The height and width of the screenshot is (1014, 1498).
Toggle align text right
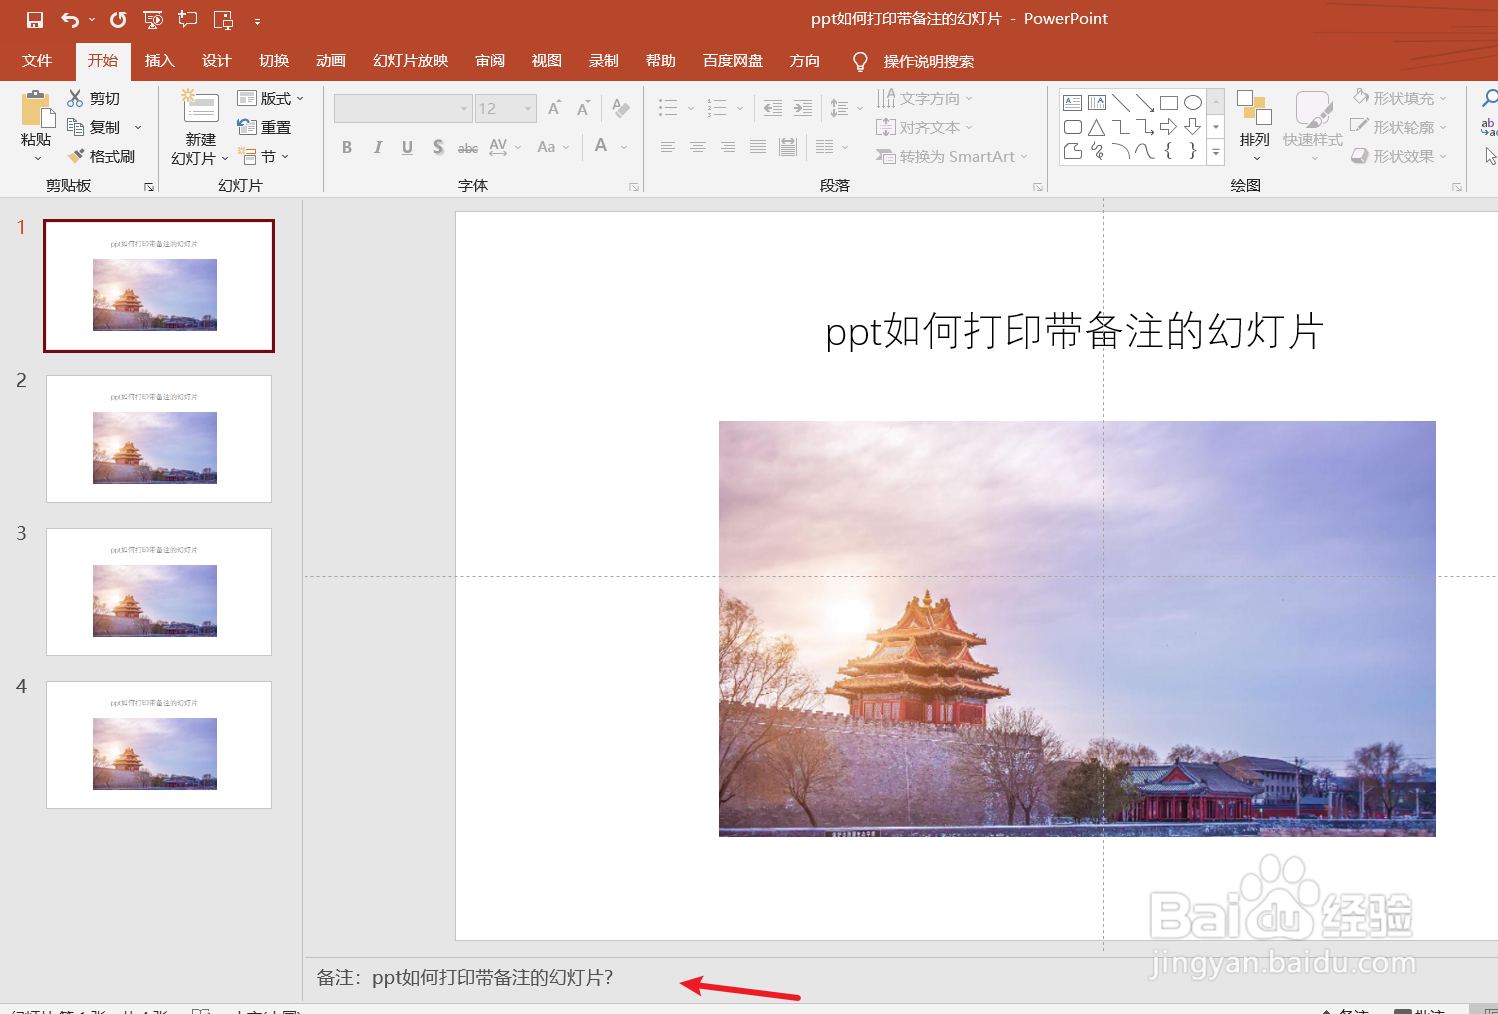tap(728, 147)
